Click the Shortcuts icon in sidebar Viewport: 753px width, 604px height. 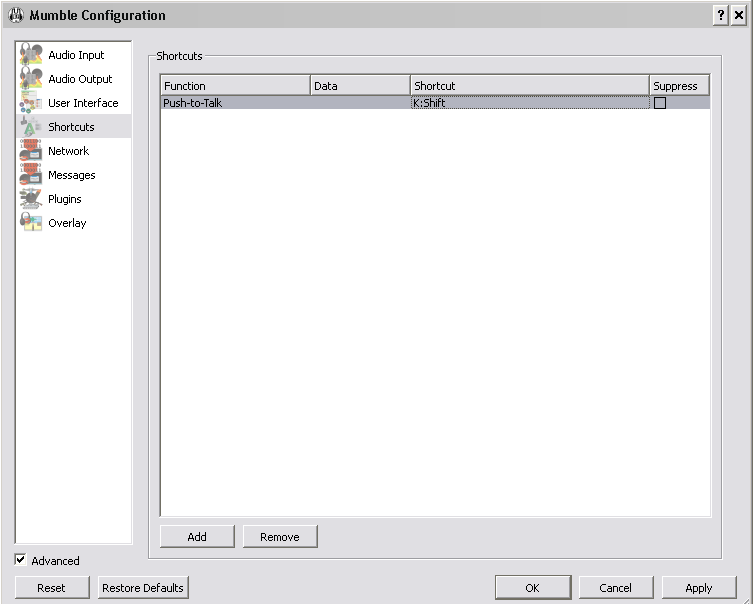tap(31, 126)
